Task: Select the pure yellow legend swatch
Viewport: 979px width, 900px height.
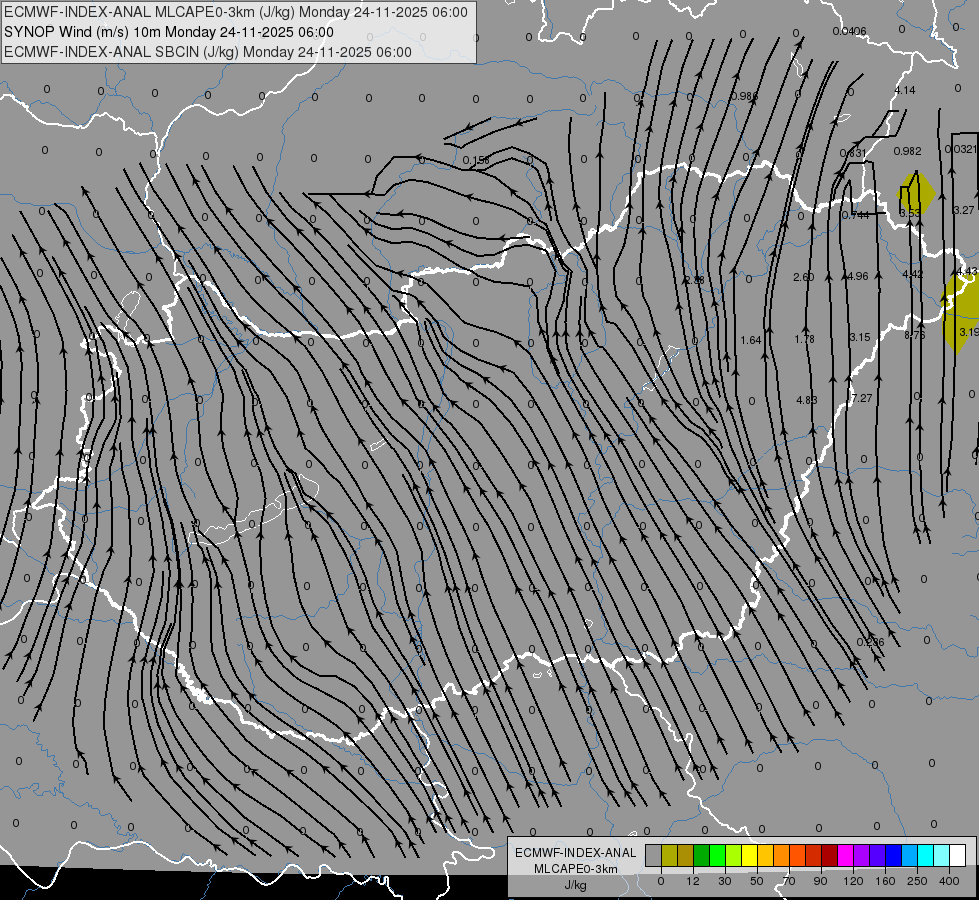Action: click(x=749, y=855)
